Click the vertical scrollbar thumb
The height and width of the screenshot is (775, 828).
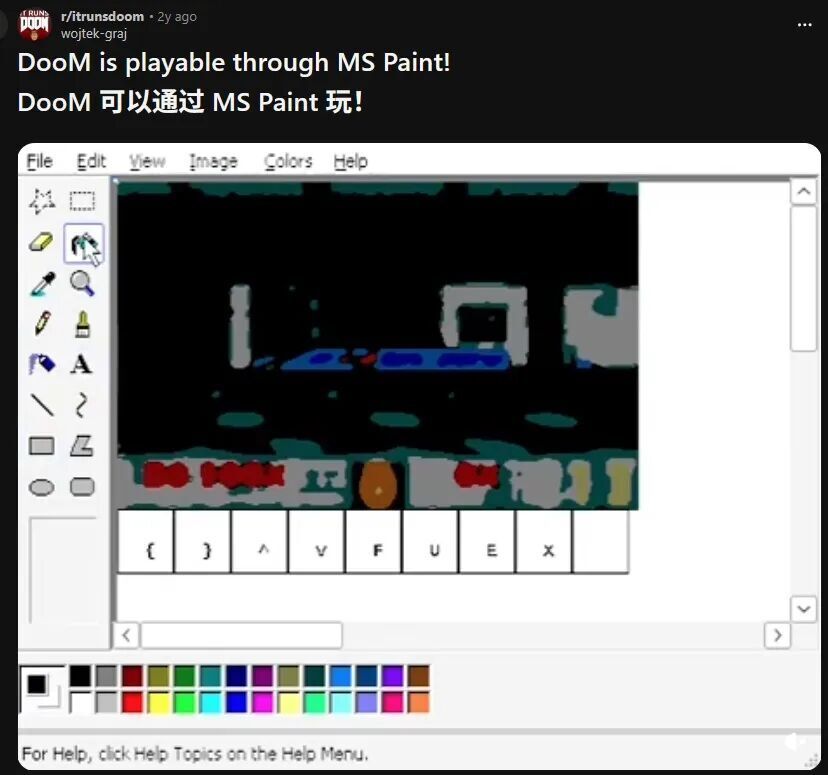click(x=804, y=278)
